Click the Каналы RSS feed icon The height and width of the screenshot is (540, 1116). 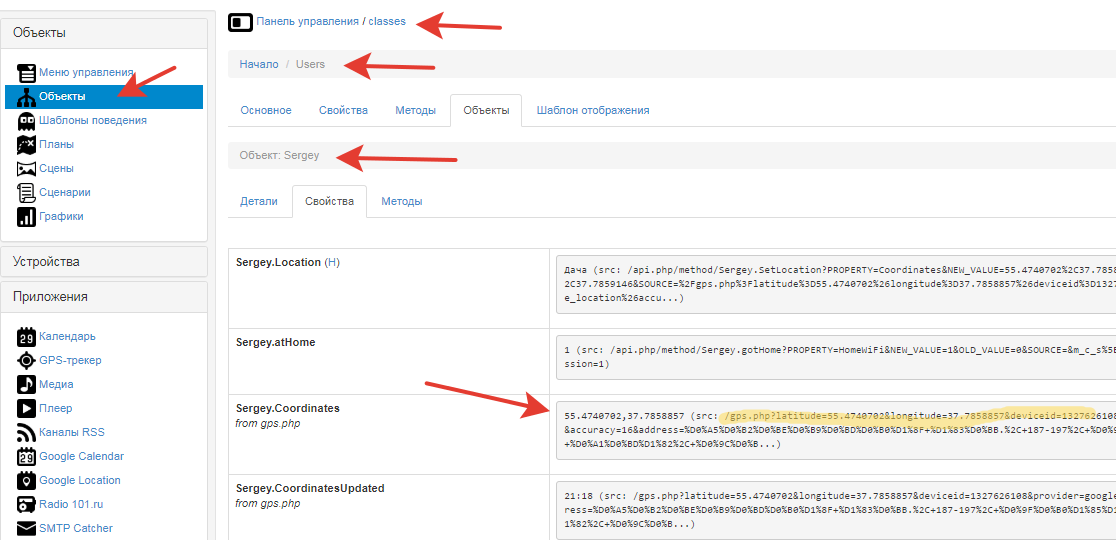coord(26,433)
